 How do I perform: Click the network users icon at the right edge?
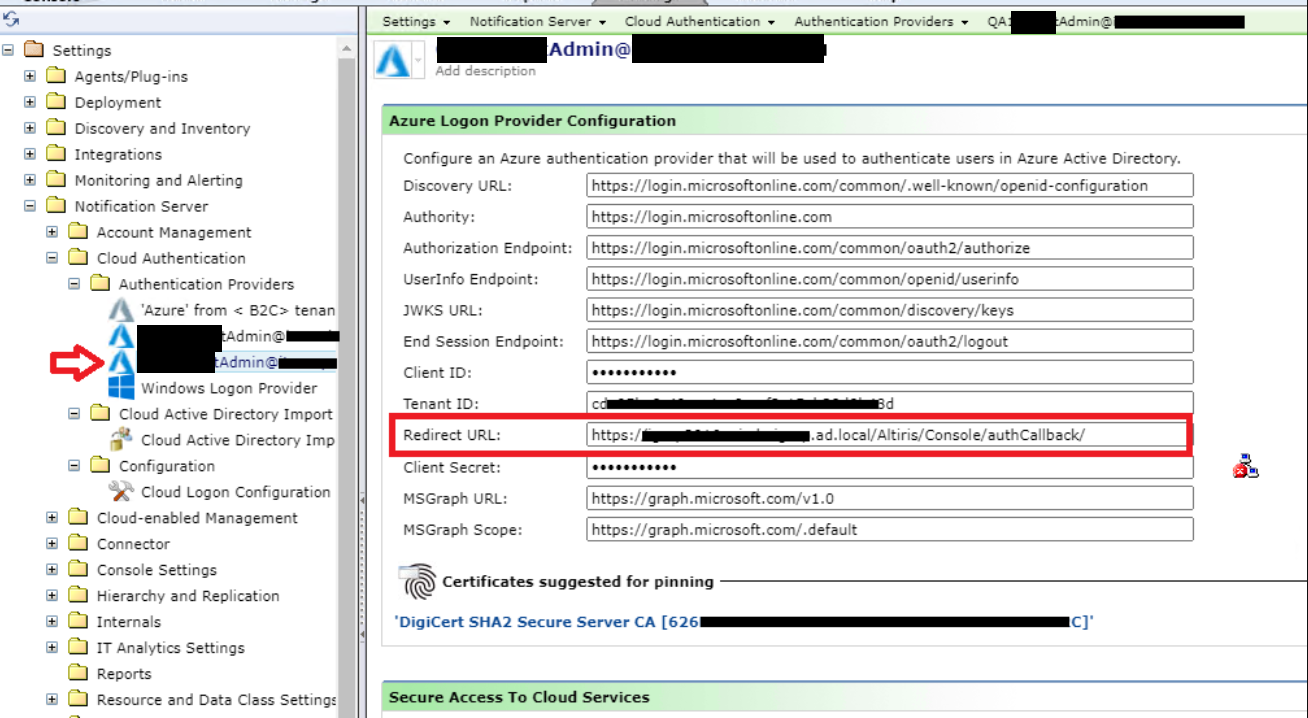(1245, 466)
